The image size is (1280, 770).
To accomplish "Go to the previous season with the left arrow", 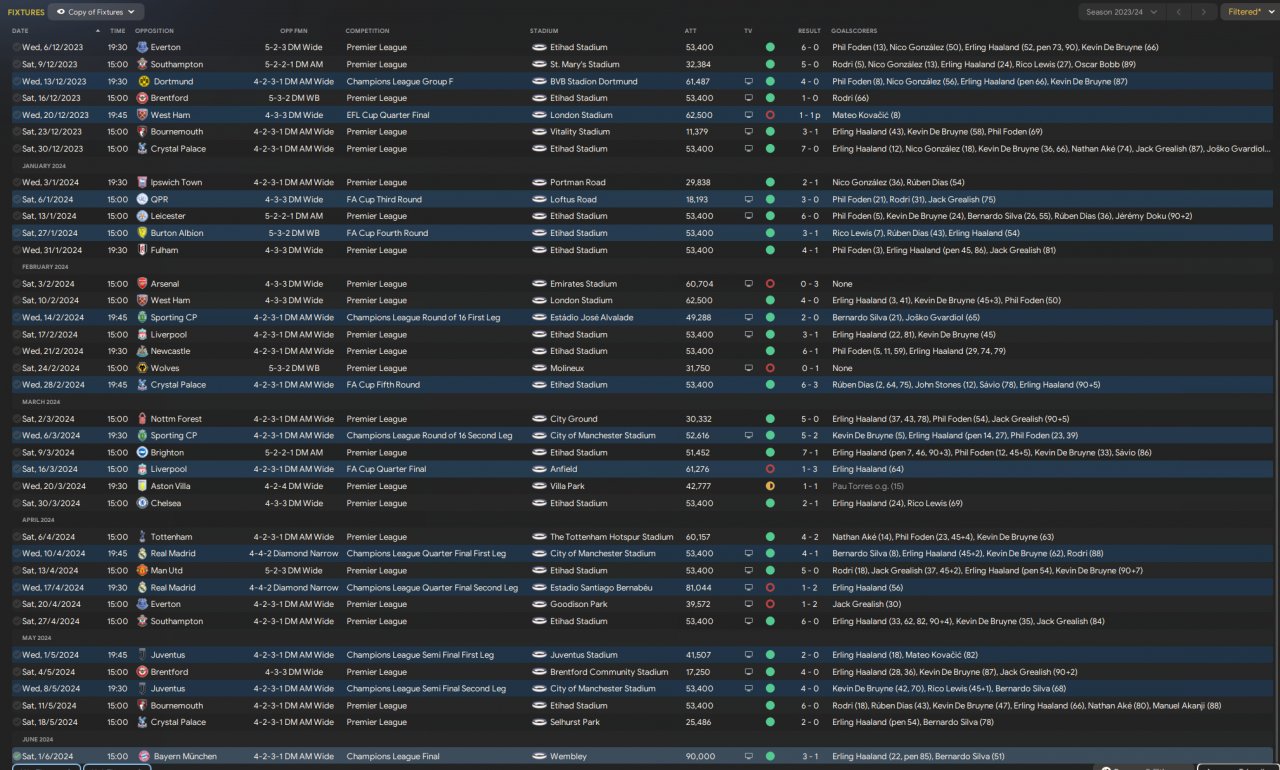I will (1180, 12).
